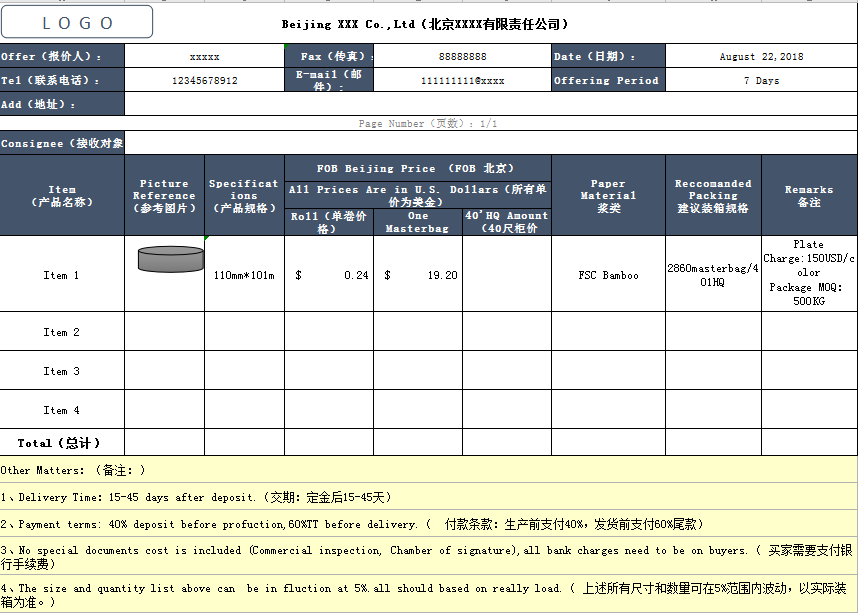Select the 'Fax（传真）' label cell
This screenshot has height=613, width=858.
tap(329, 56)
